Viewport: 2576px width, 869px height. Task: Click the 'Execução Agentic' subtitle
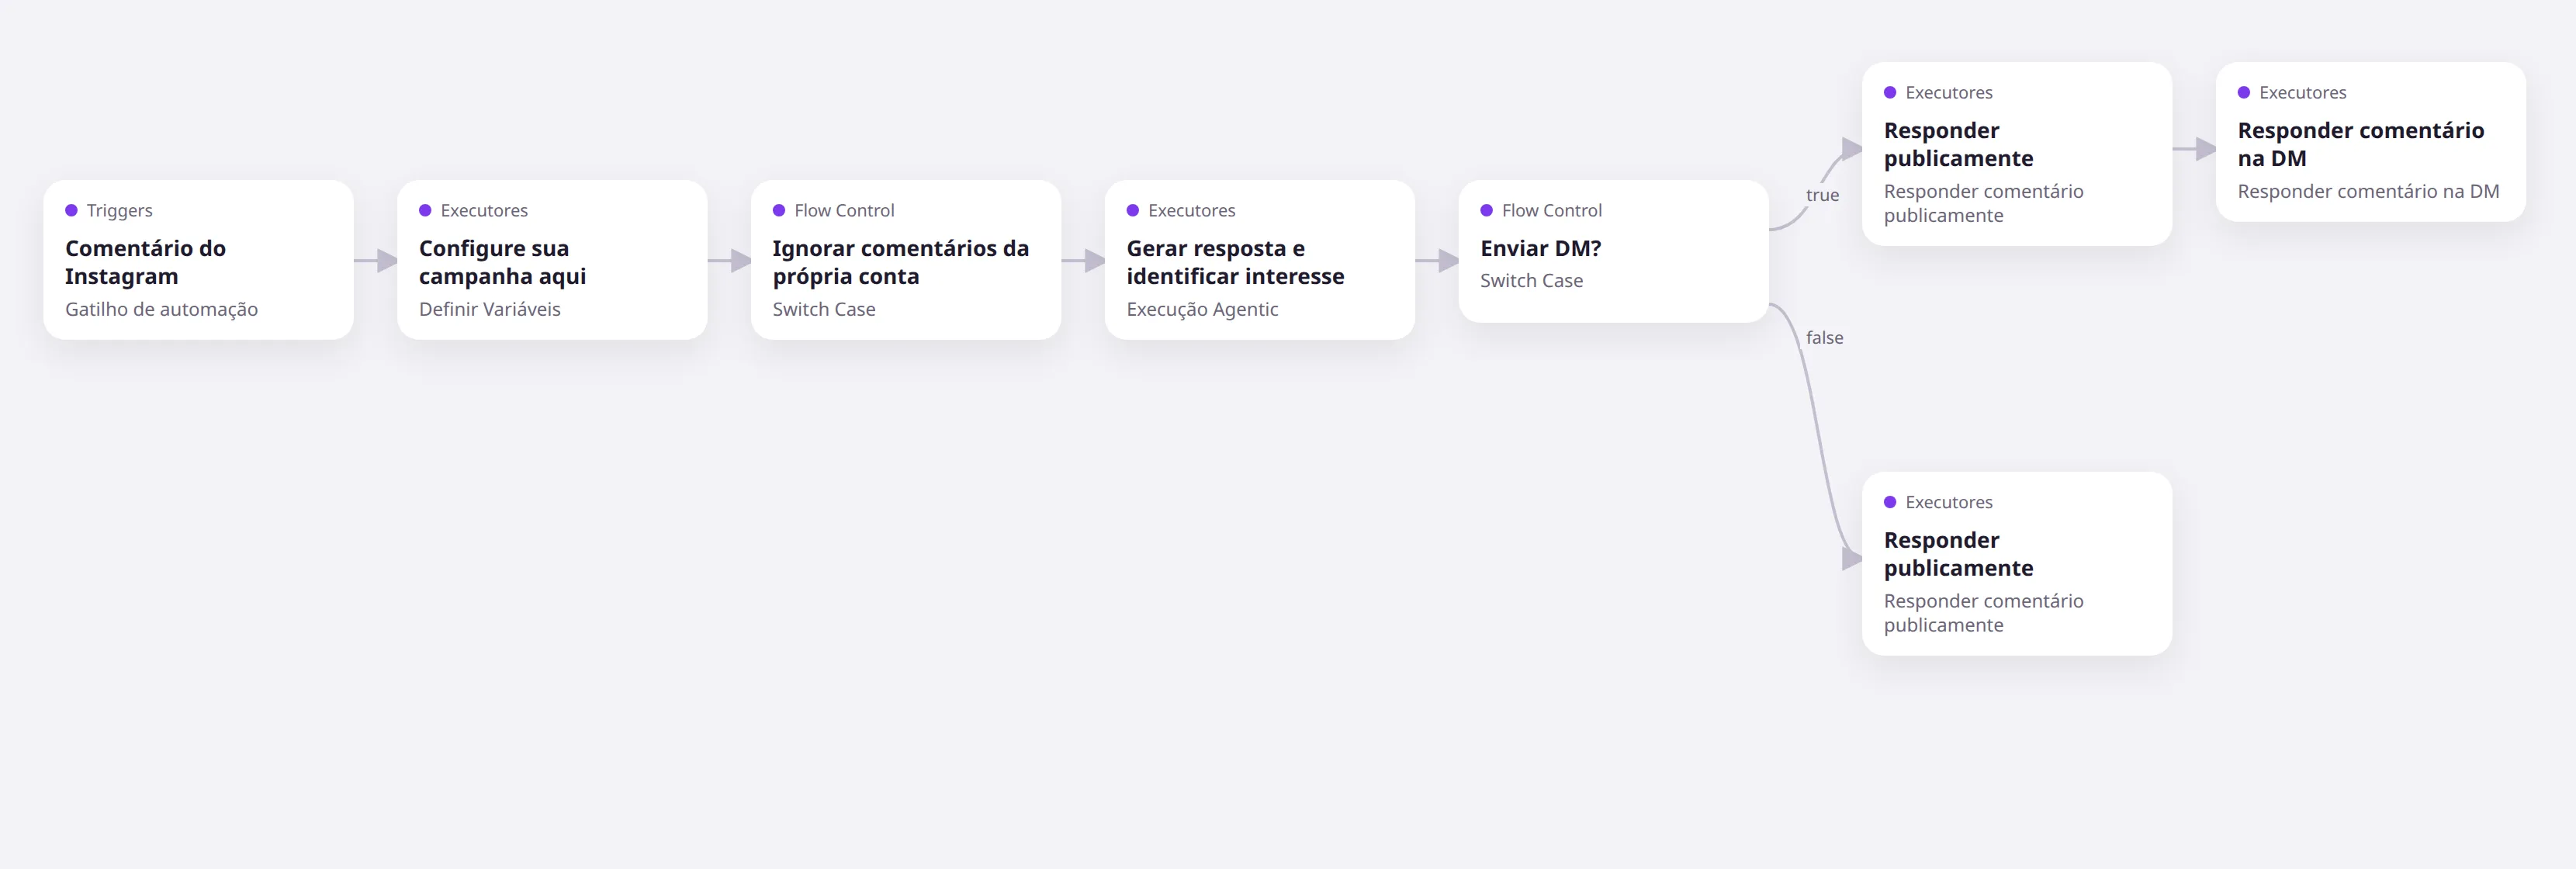pos(1202,309)
